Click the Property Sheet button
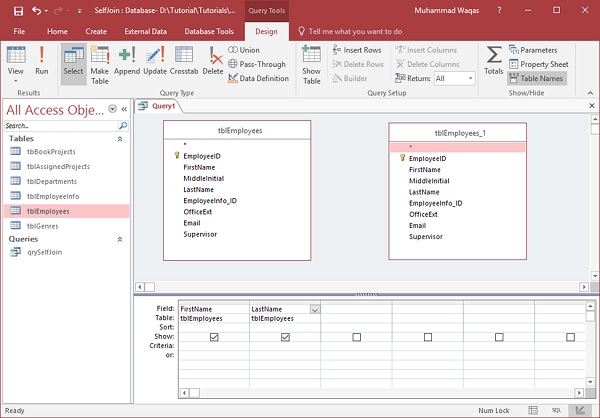The image size is (600, 418). [x=538, y=63]
